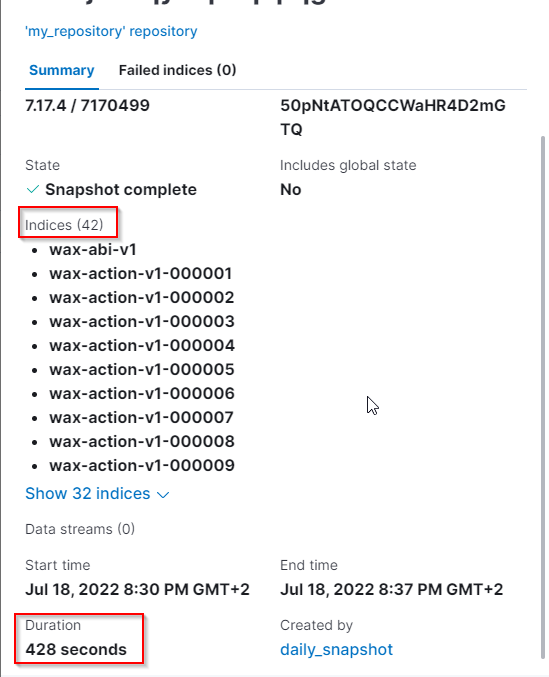
Task: Click the 7.17.4 / 7170499 version value
Action: [87, 105]
